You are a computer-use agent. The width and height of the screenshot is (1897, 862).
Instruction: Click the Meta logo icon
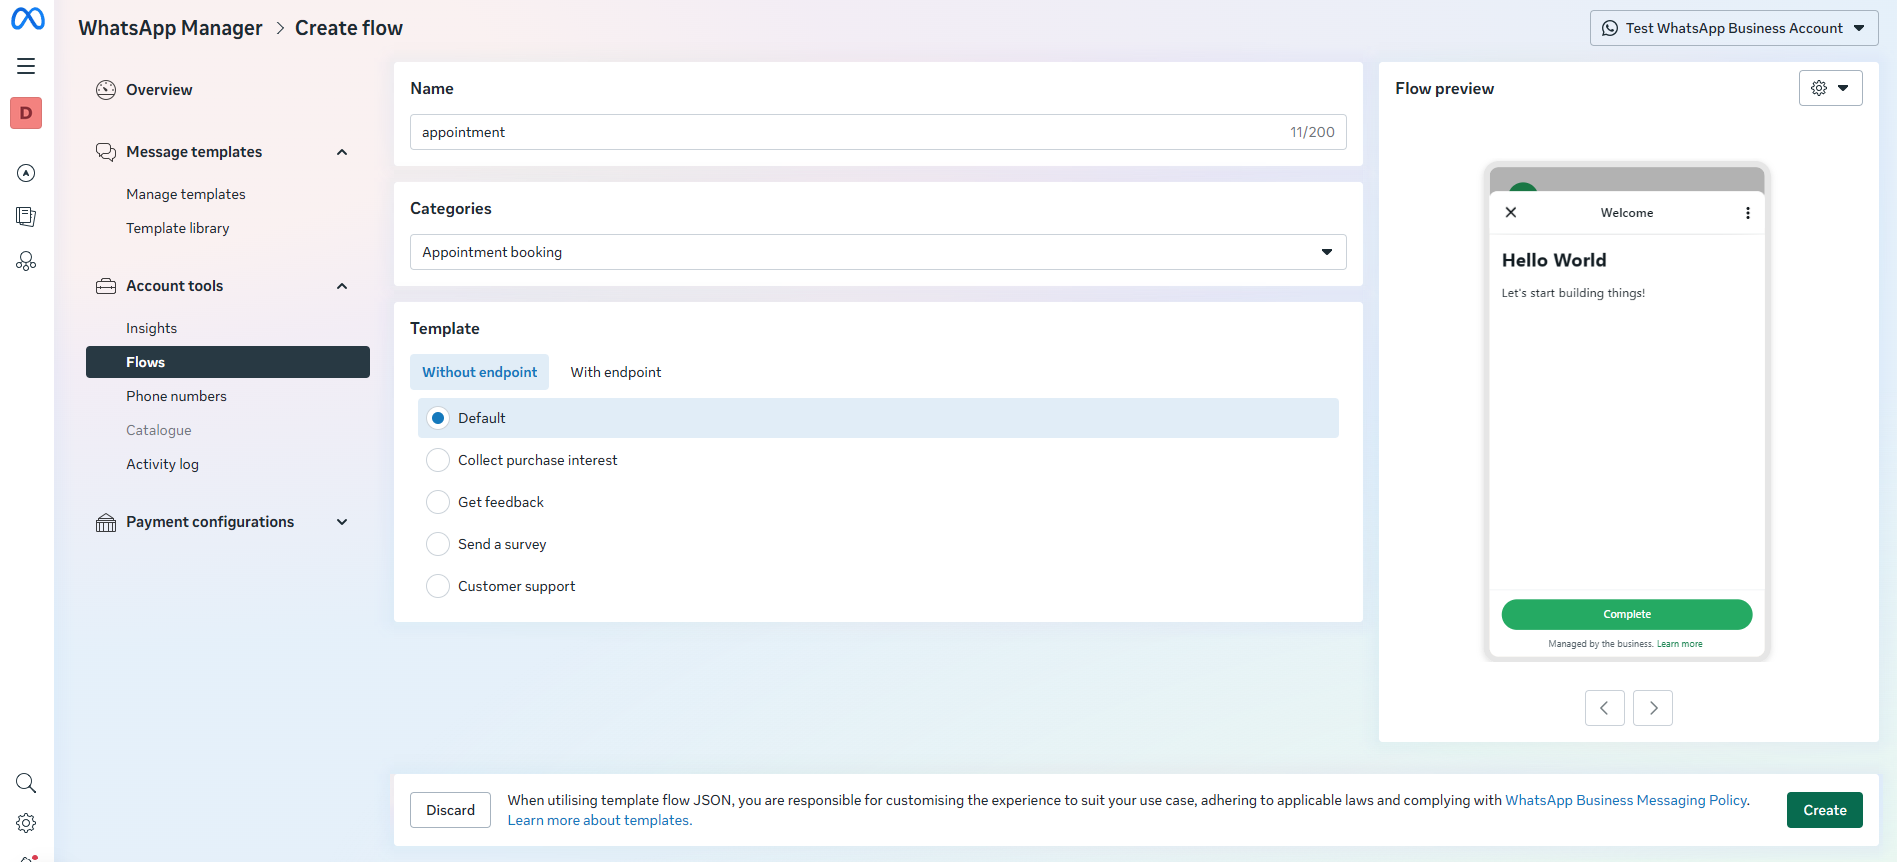click(27, 19)
